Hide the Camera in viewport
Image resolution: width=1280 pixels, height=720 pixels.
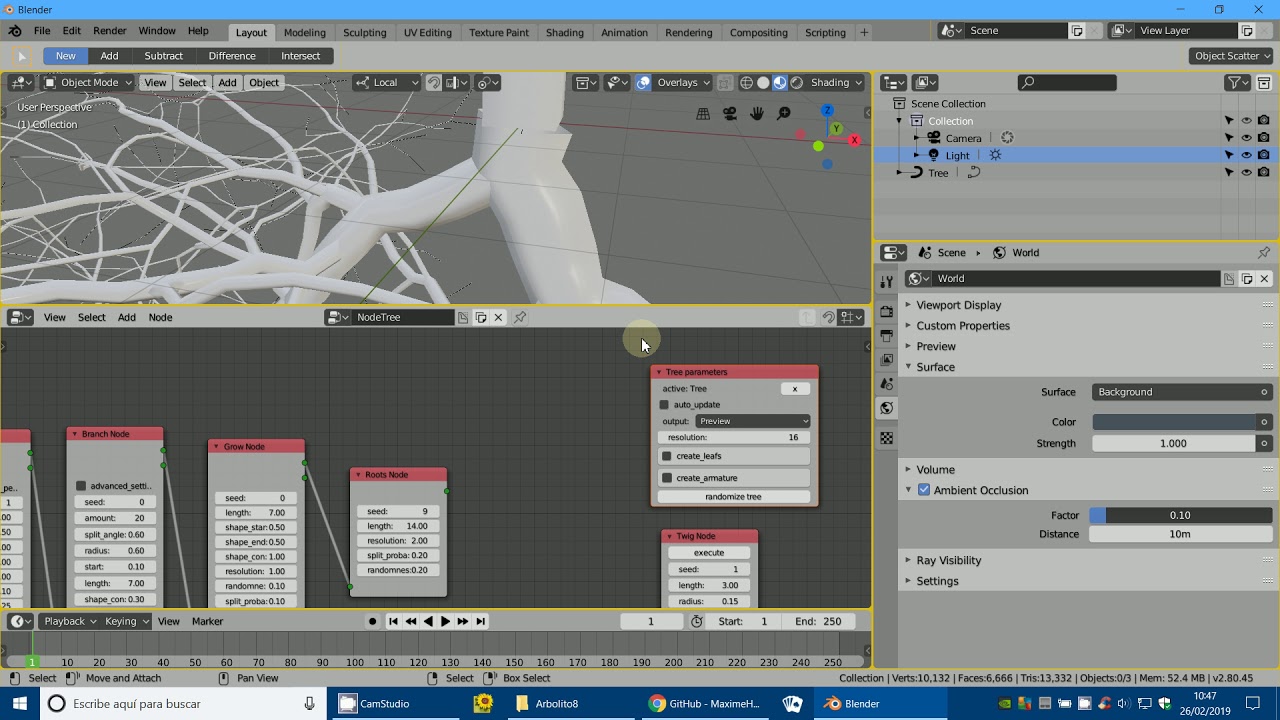tap(1246, 138)
